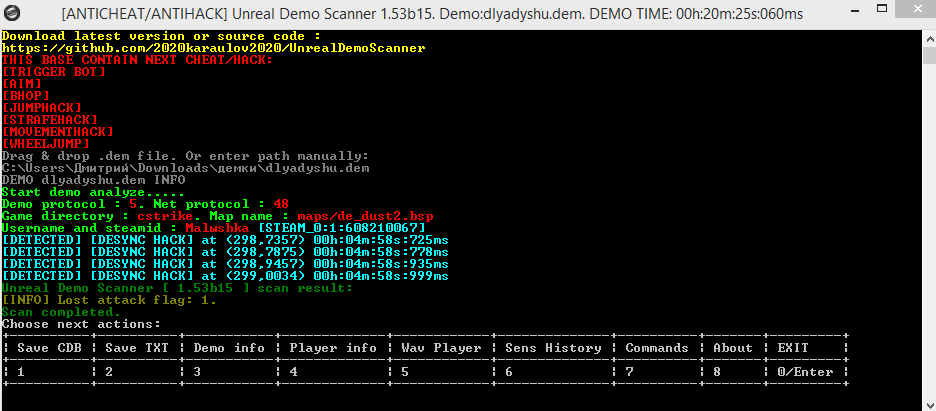
Task: Click the STEAM_0:1:608210067 steamid text
Action: point(341,228)
